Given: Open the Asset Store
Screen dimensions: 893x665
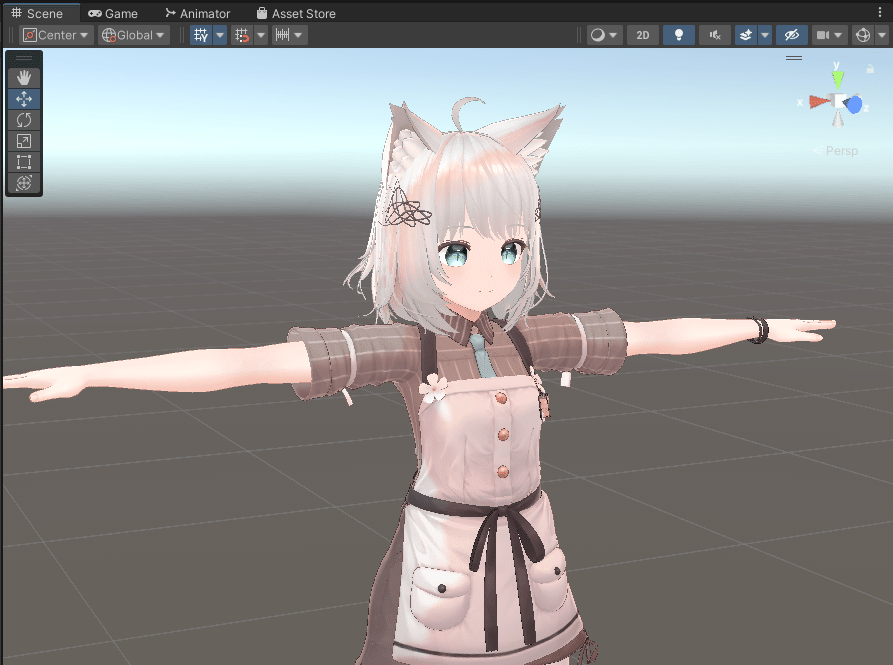Looking at the screenshot, I should (x=296, y=13).
